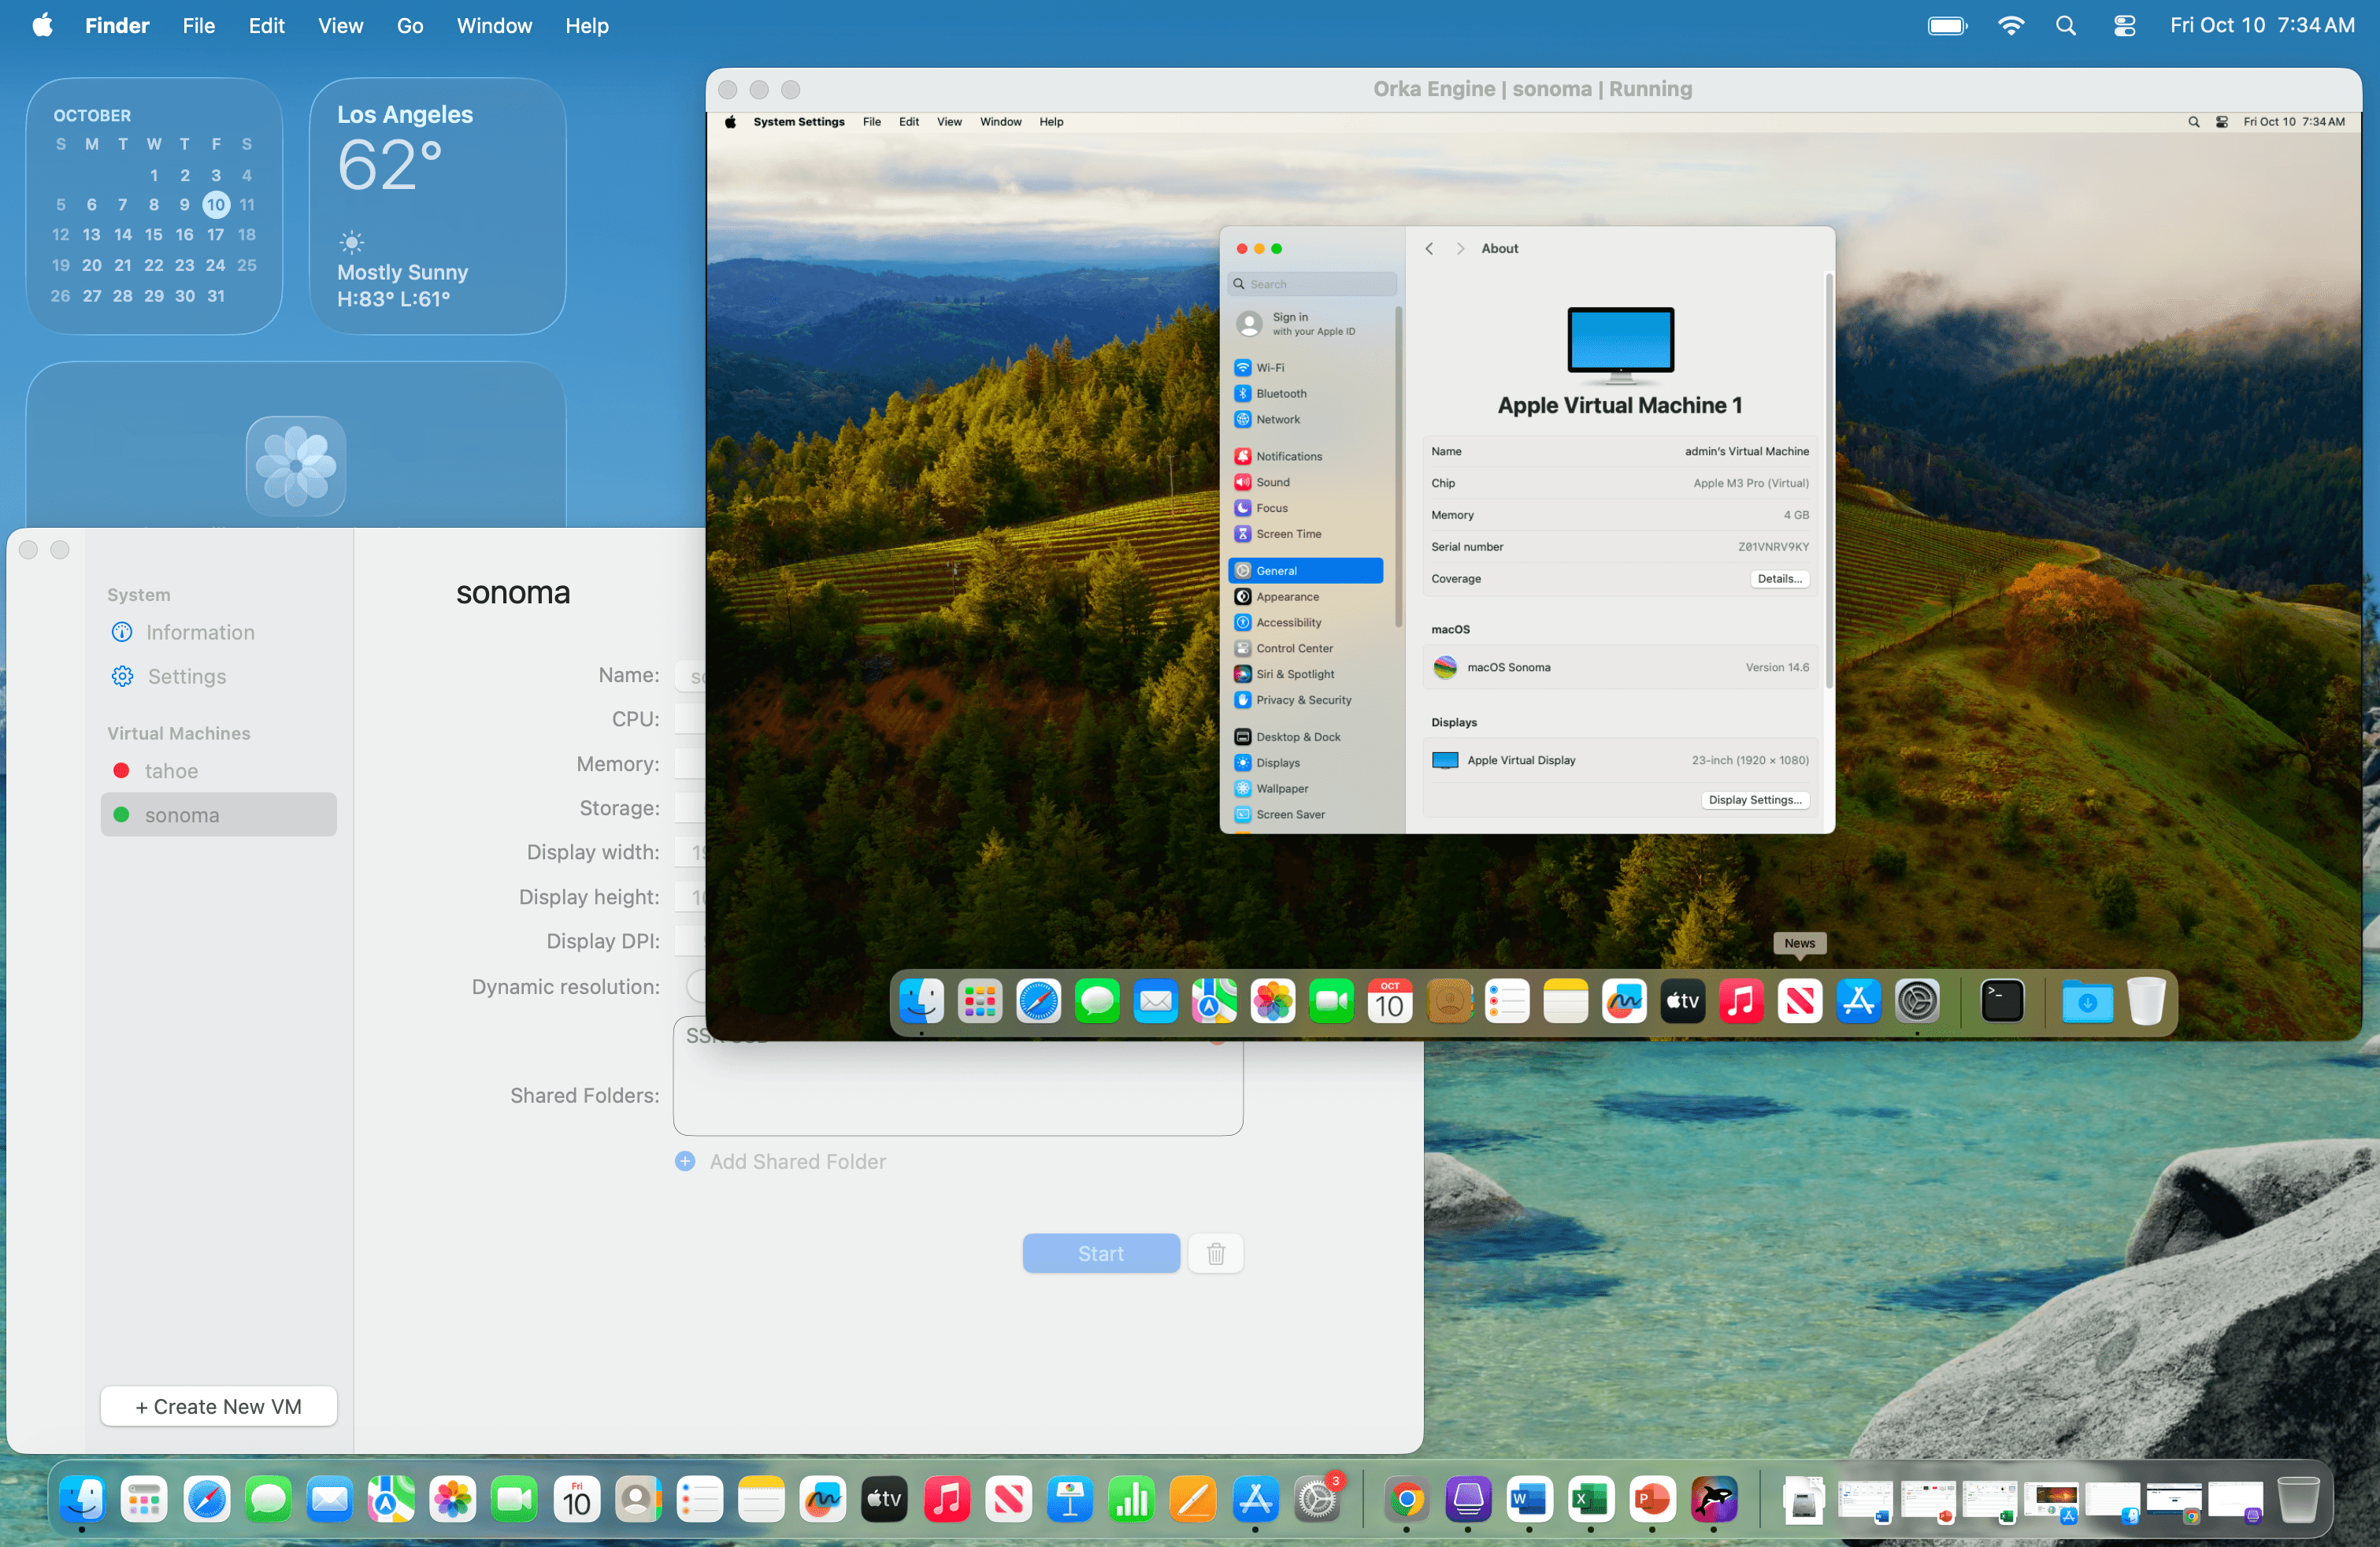Open the App Store in the VM Dock
Viewport: 2380px width, 1547px height.
point(1859,1001)
